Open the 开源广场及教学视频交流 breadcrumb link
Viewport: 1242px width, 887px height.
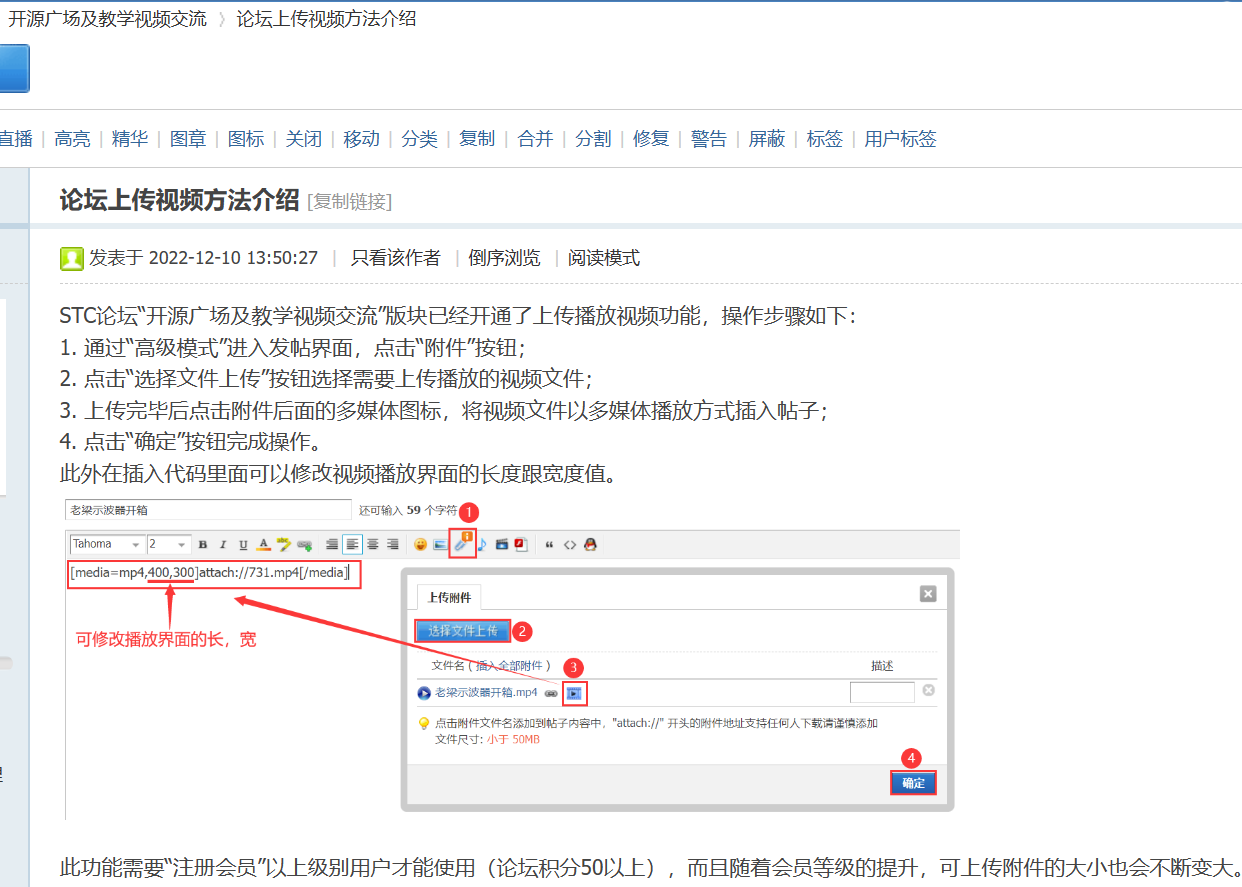[x=108, y=19]
